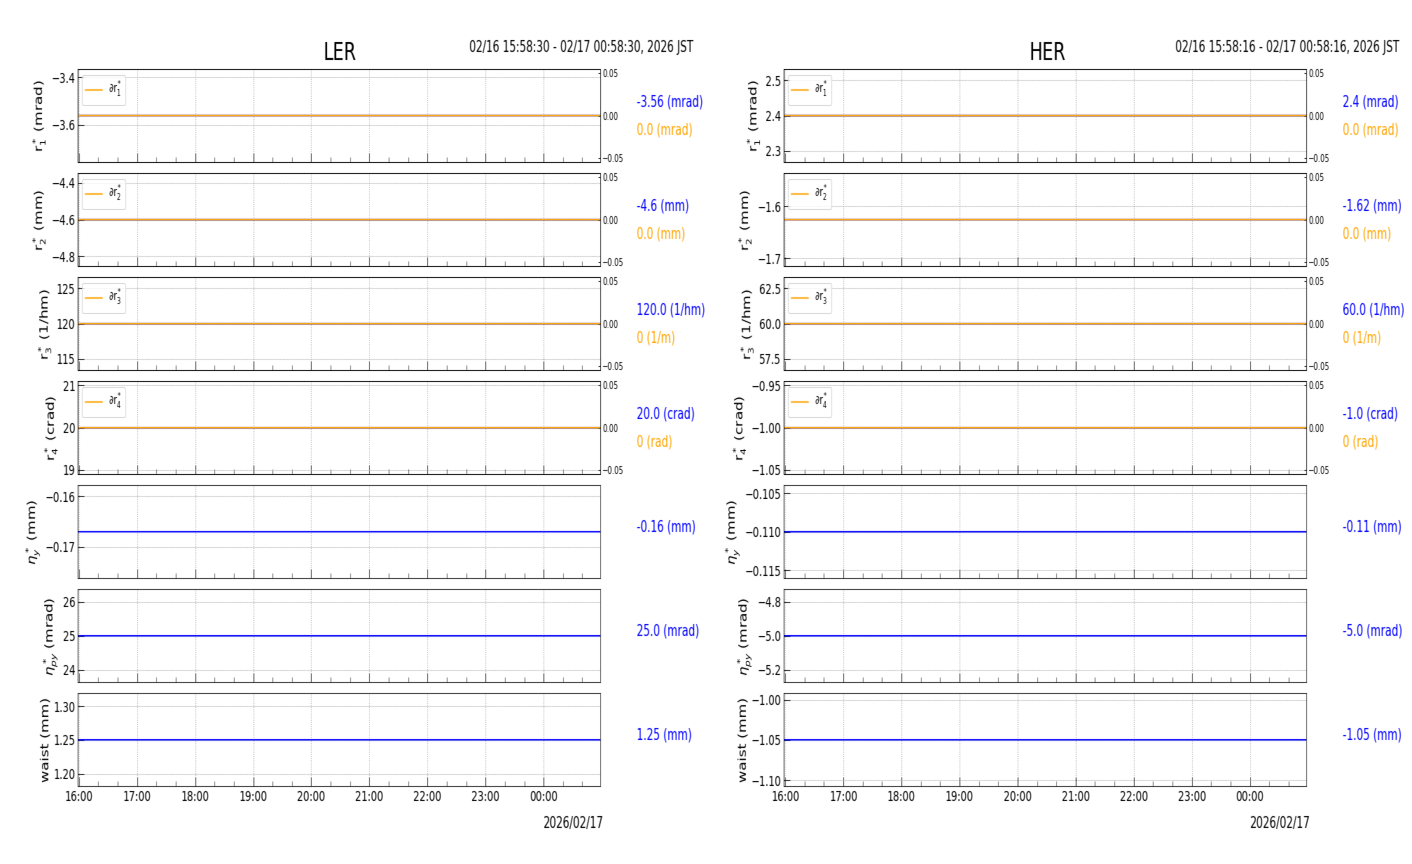The height and width of the screenshot is (864, 1412).
Task: Click the orange 0.0 (mrad) value beside LER
Action: pyautogui.click(x=665, y=130)
